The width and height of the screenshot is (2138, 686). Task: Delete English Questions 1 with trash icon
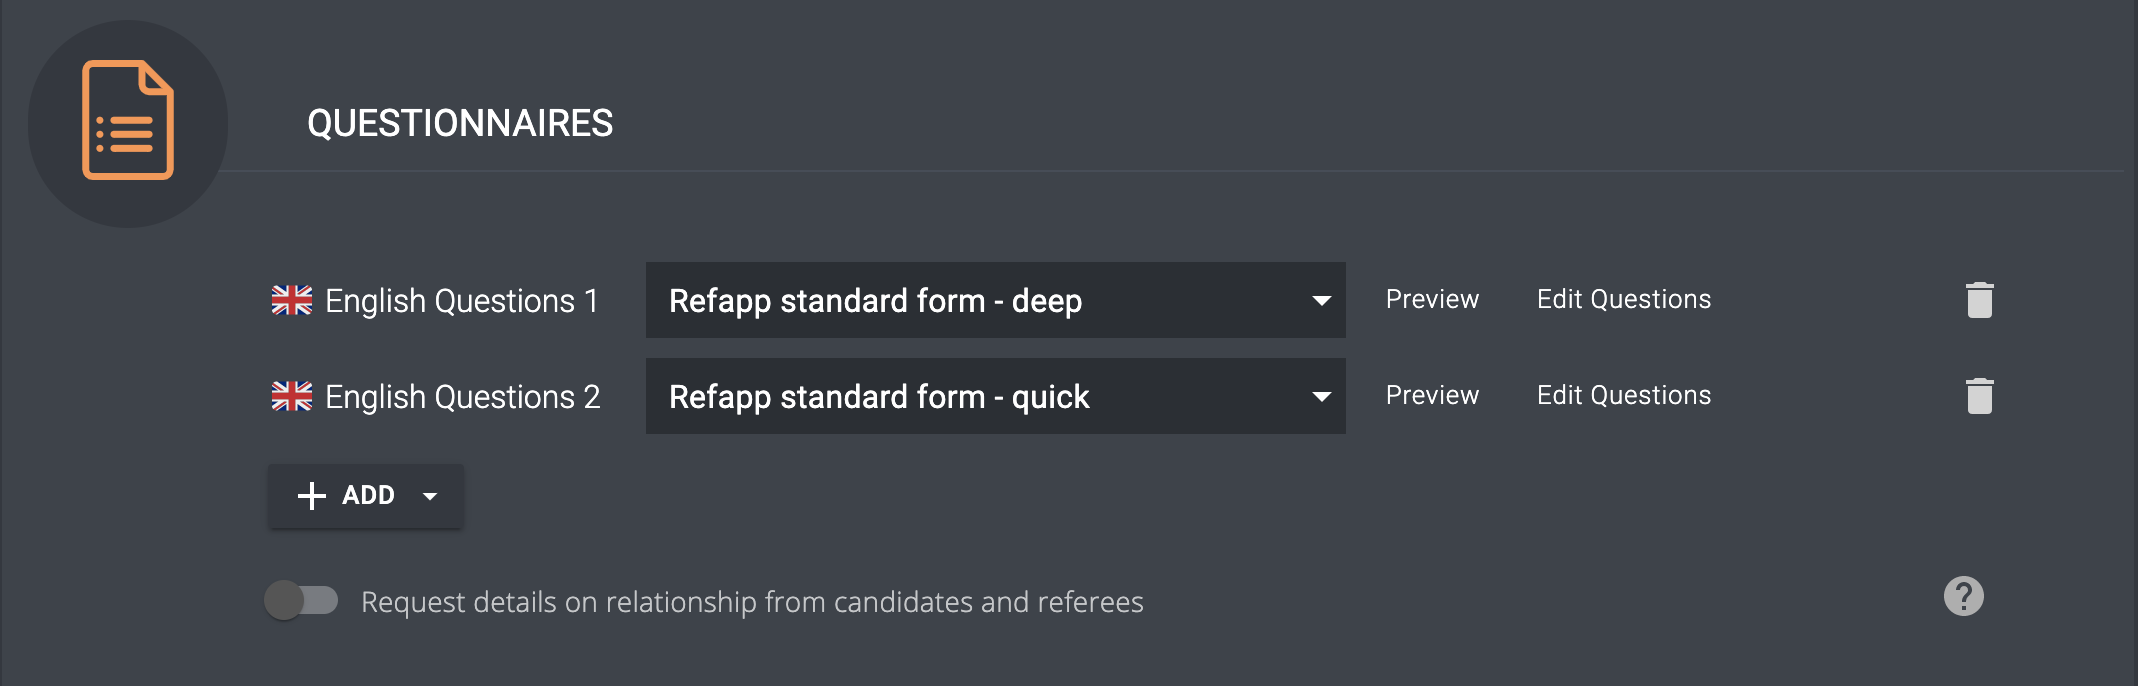tap(1979, 300)
